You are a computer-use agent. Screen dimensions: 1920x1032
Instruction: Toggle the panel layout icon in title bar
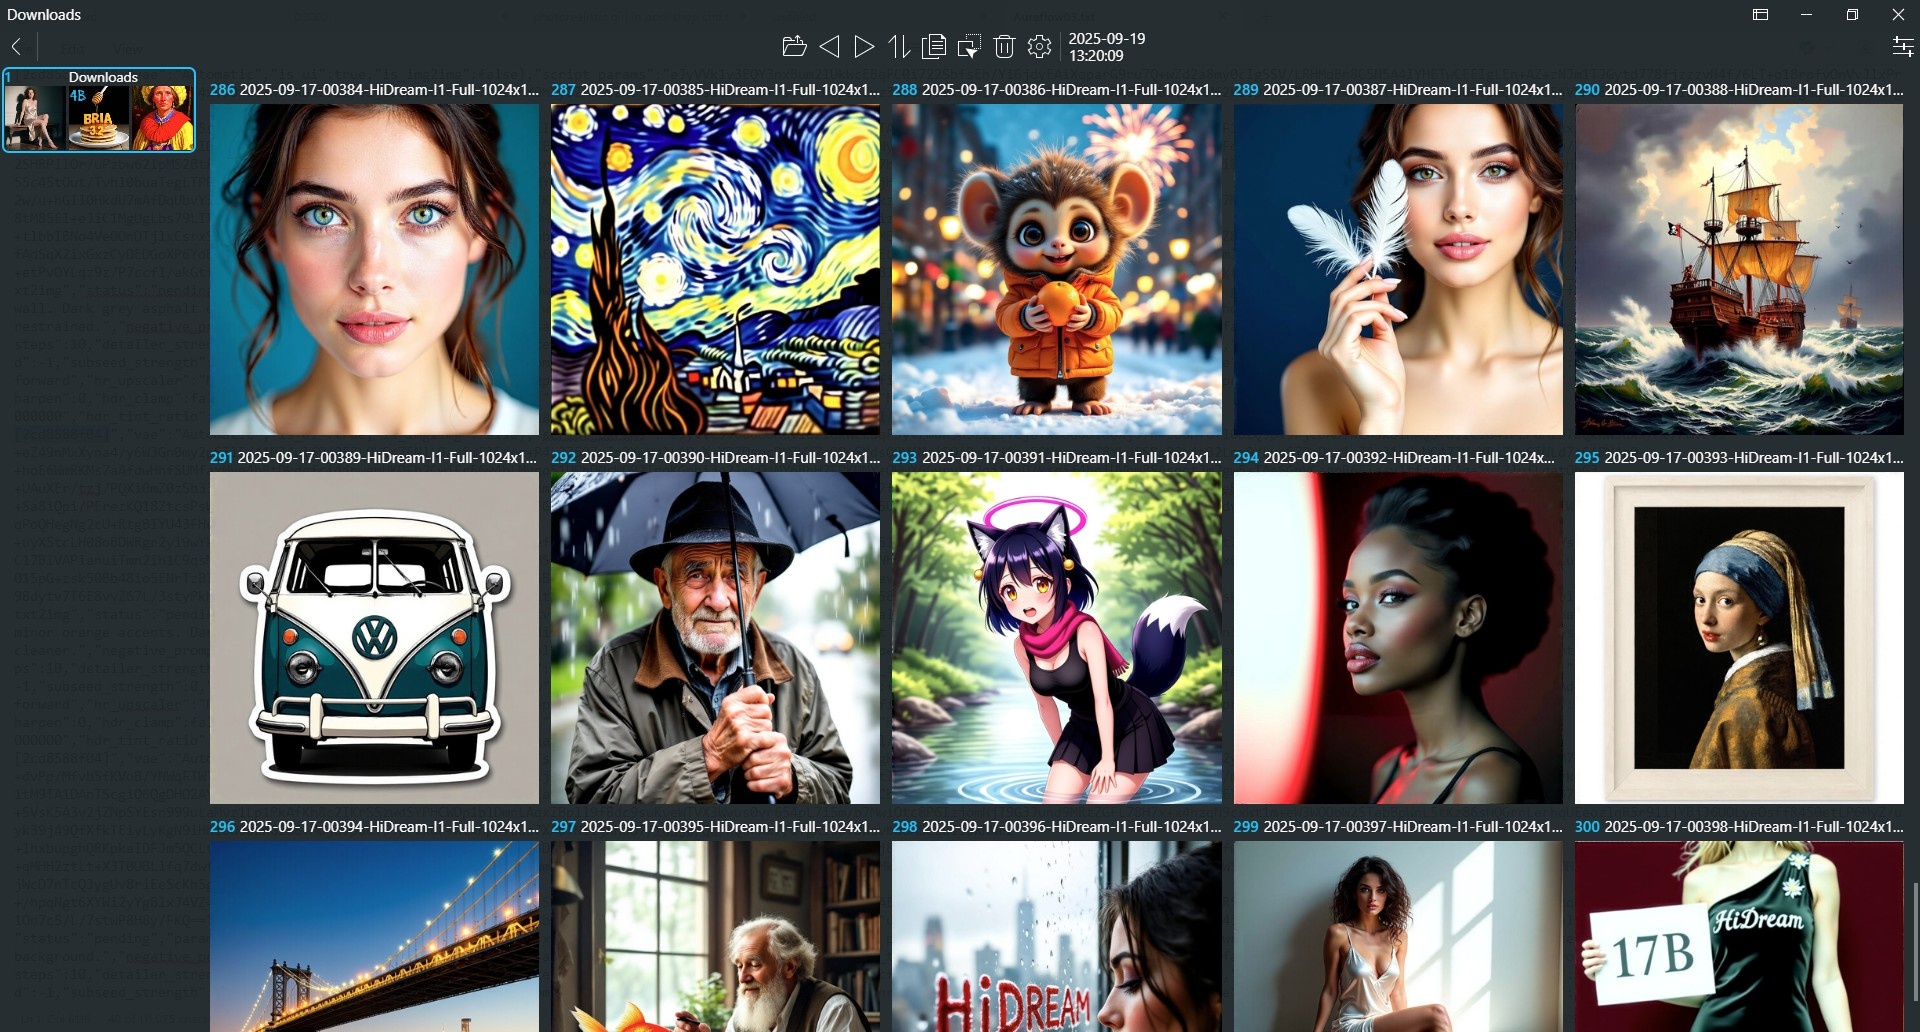[x=1760, y=14]
